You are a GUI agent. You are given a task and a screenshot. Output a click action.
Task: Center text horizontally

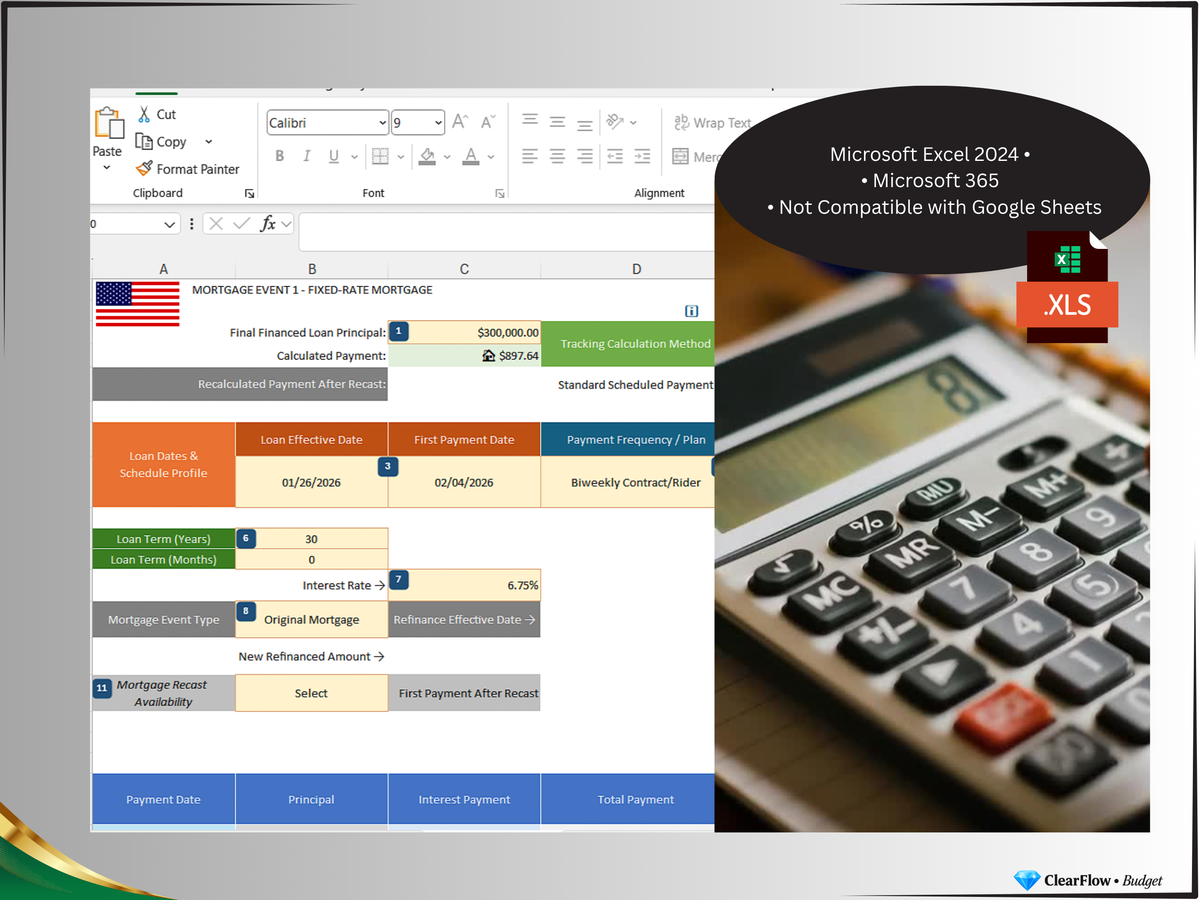point(558,156)
